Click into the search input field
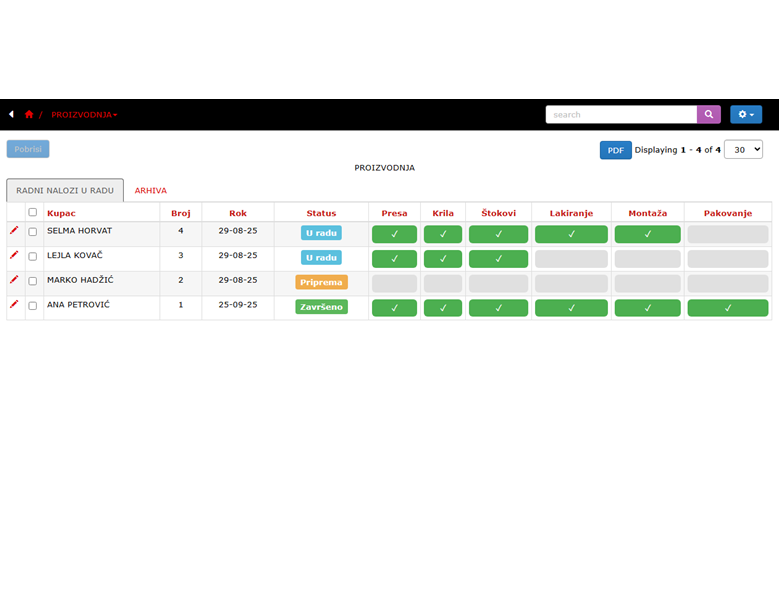This screenshot has width=780, height=614. pos(620,115)
